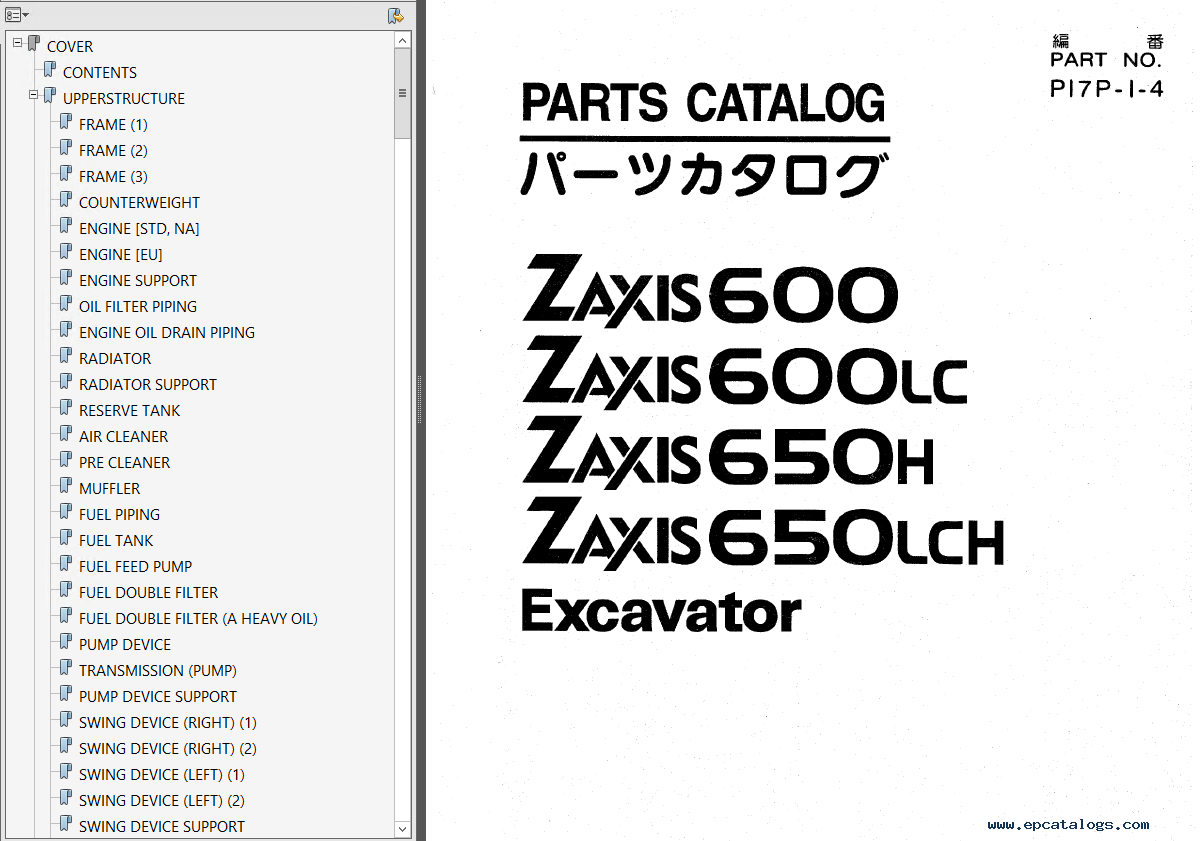Click the bookmark icon beside ENGINE [STD, NA]
The width and height of the screenshot is (1200, 841).
click(x=66, y=227)
